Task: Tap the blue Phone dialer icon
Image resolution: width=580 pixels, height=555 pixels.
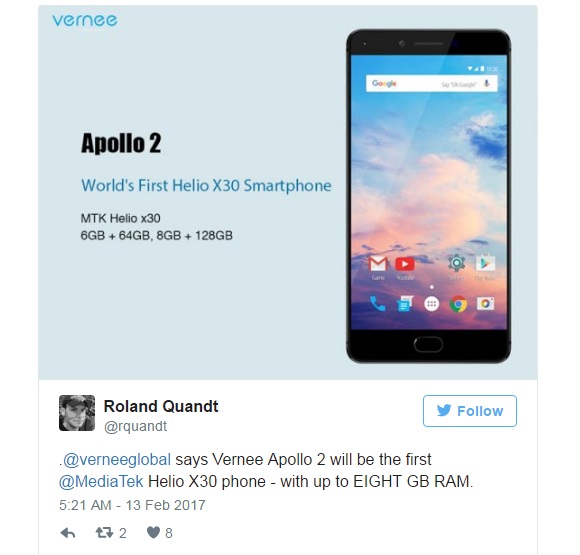Action: click(x=378, y=304)
